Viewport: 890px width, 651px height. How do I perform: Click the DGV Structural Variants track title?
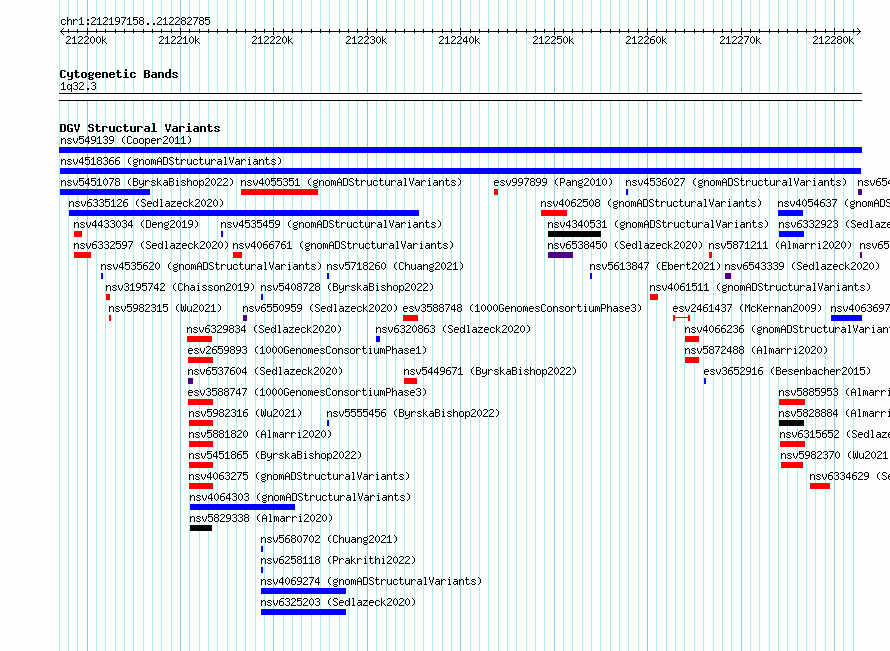click(140, 128)
